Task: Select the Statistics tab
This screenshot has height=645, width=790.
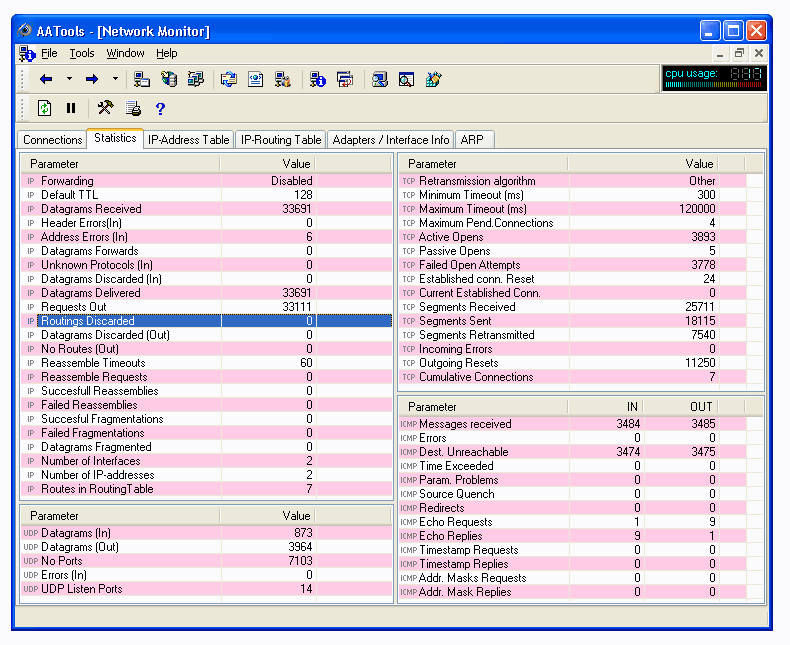Action: click(x=115, y=138)
